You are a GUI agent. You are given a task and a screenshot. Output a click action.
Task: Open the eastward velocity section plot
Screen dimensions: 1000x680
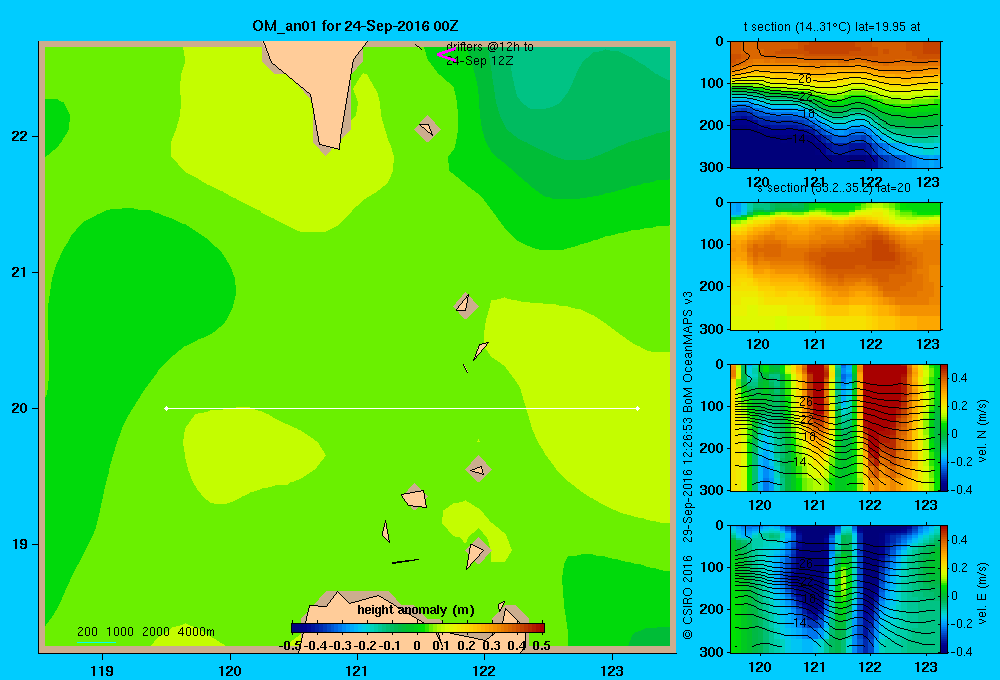coord(835,588)
